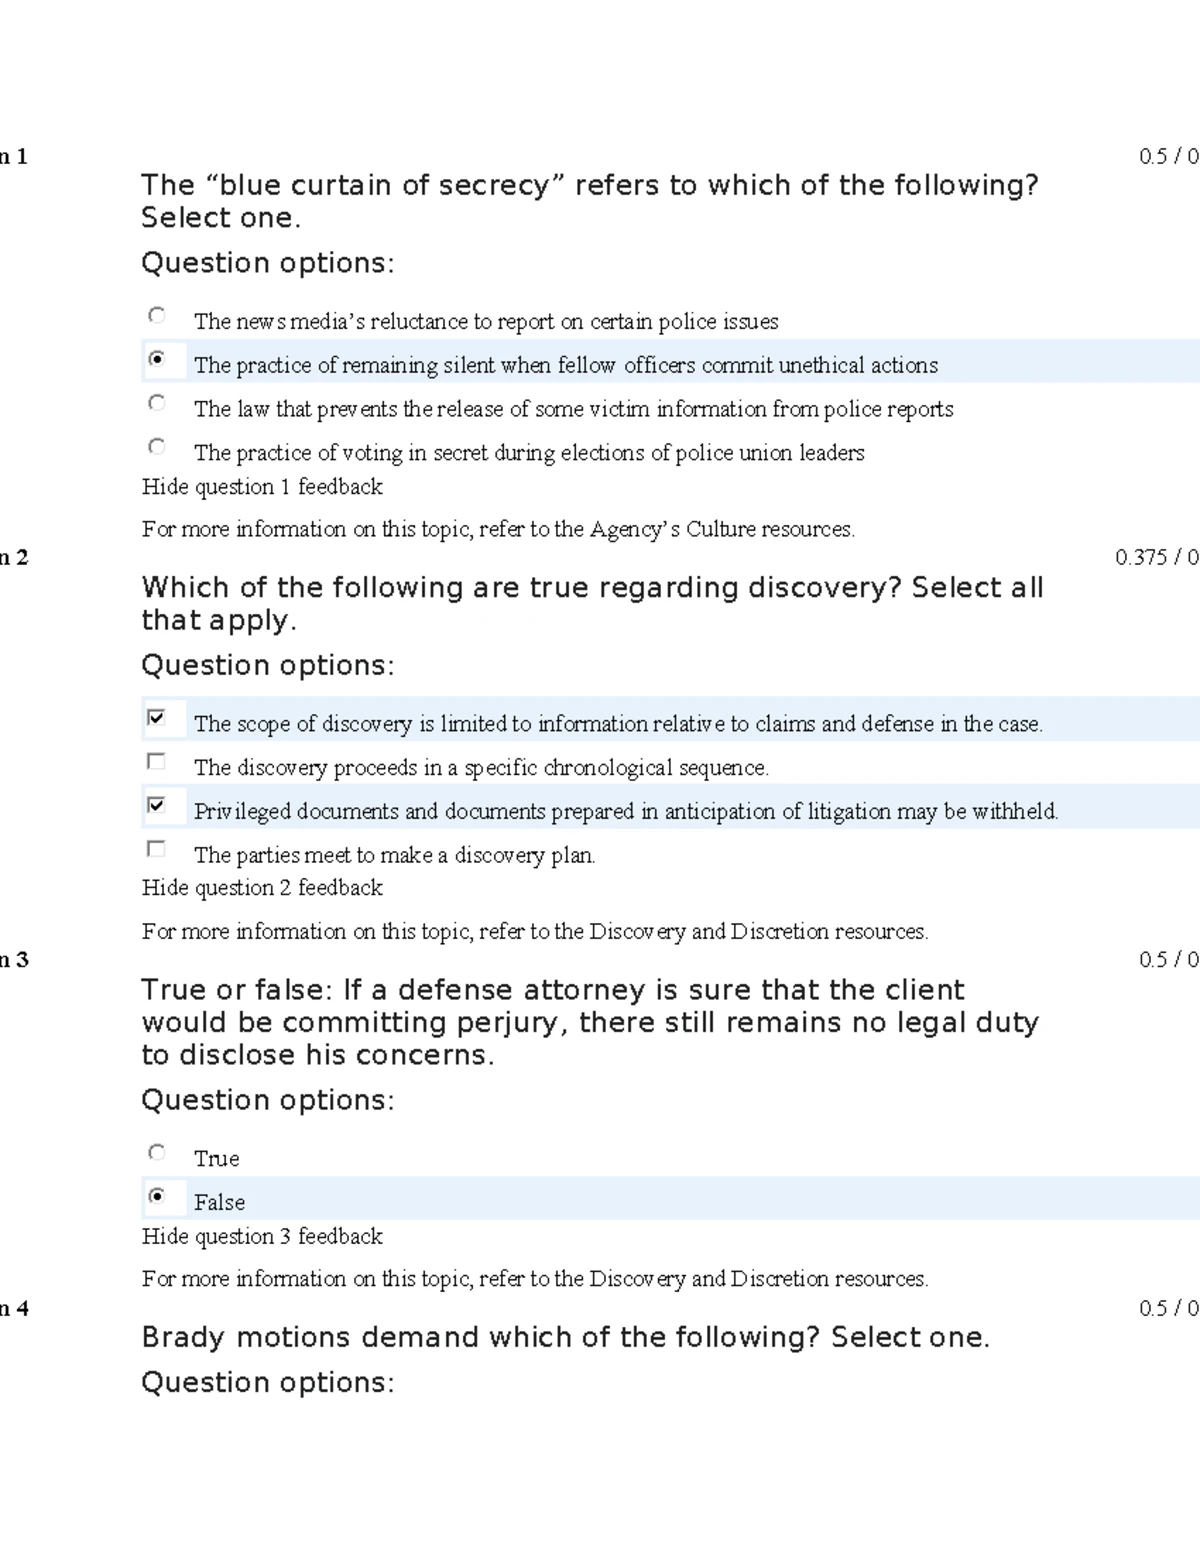
Task: Click the question 1 score display
Action: pos(1165,154)
